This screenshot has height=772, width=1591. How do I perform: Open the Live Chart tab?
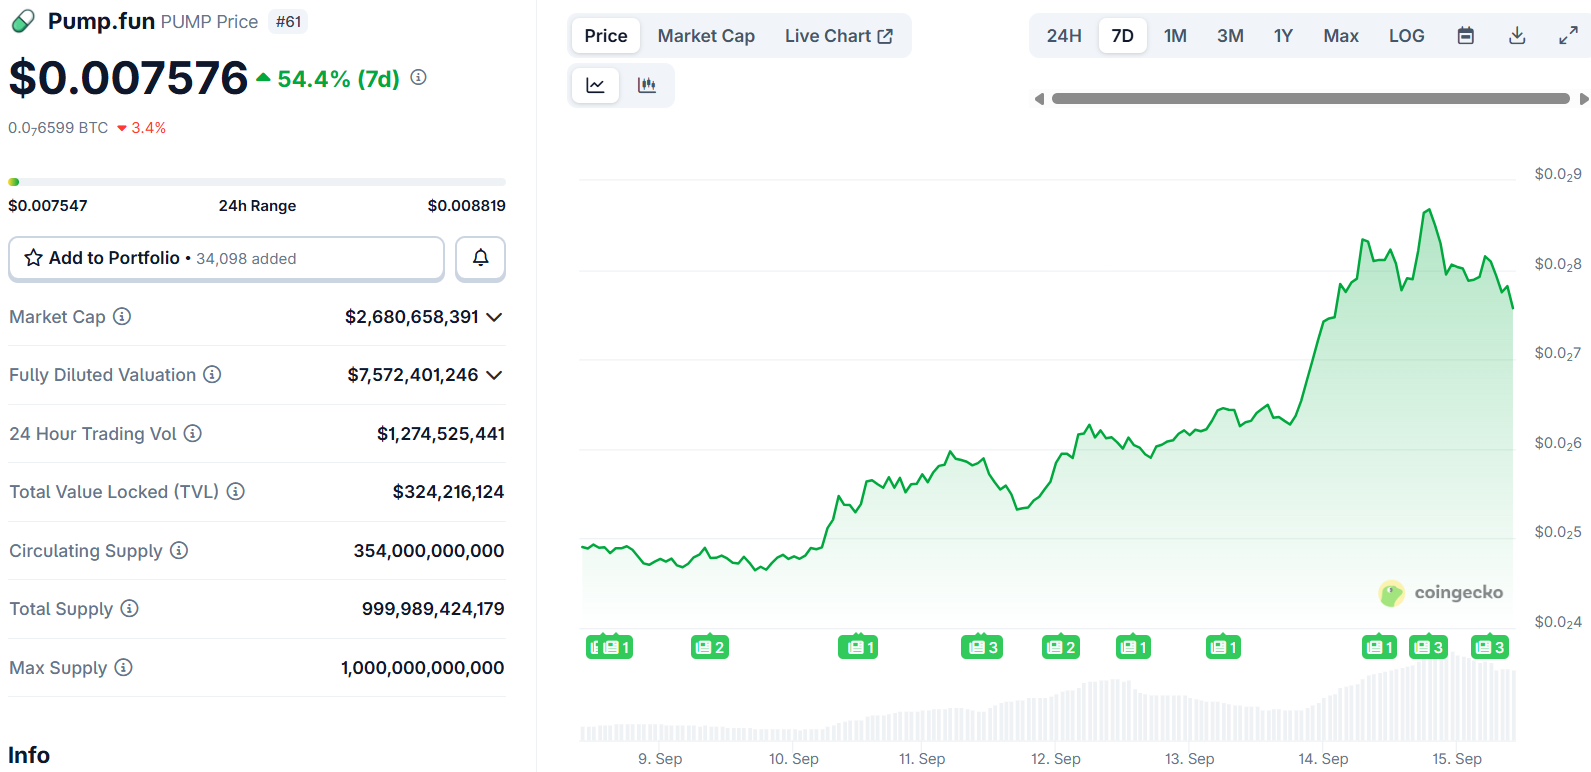839,36
